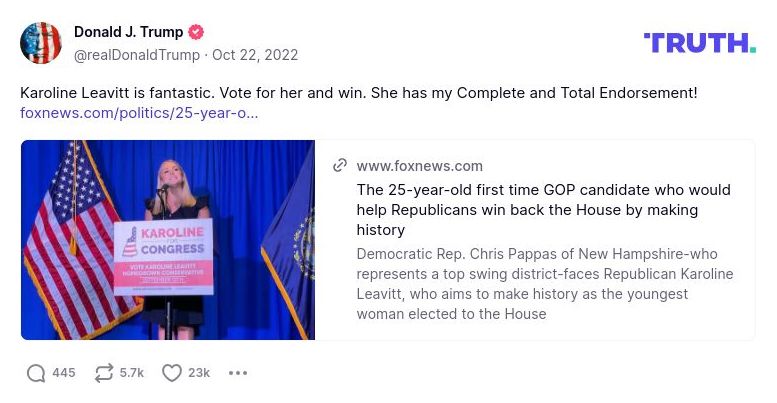Open Donald J. Trump's profile avatar
The image size is (777, 403).
pyautogui.click(x=41, y=43)
